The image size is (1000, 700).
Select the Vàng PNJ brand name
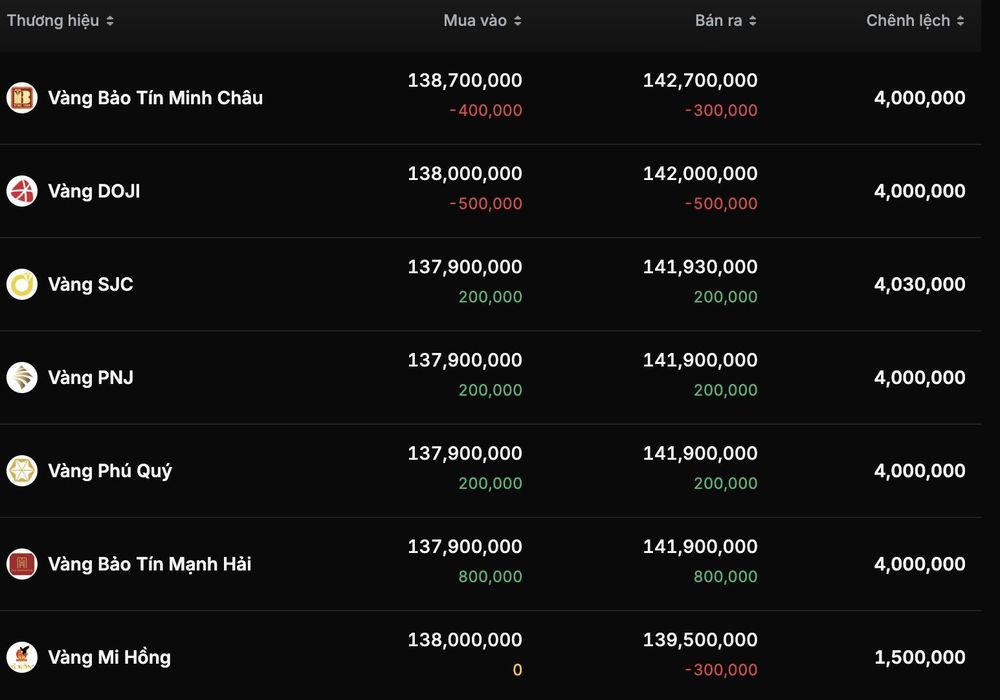click(x=91, y=377)
